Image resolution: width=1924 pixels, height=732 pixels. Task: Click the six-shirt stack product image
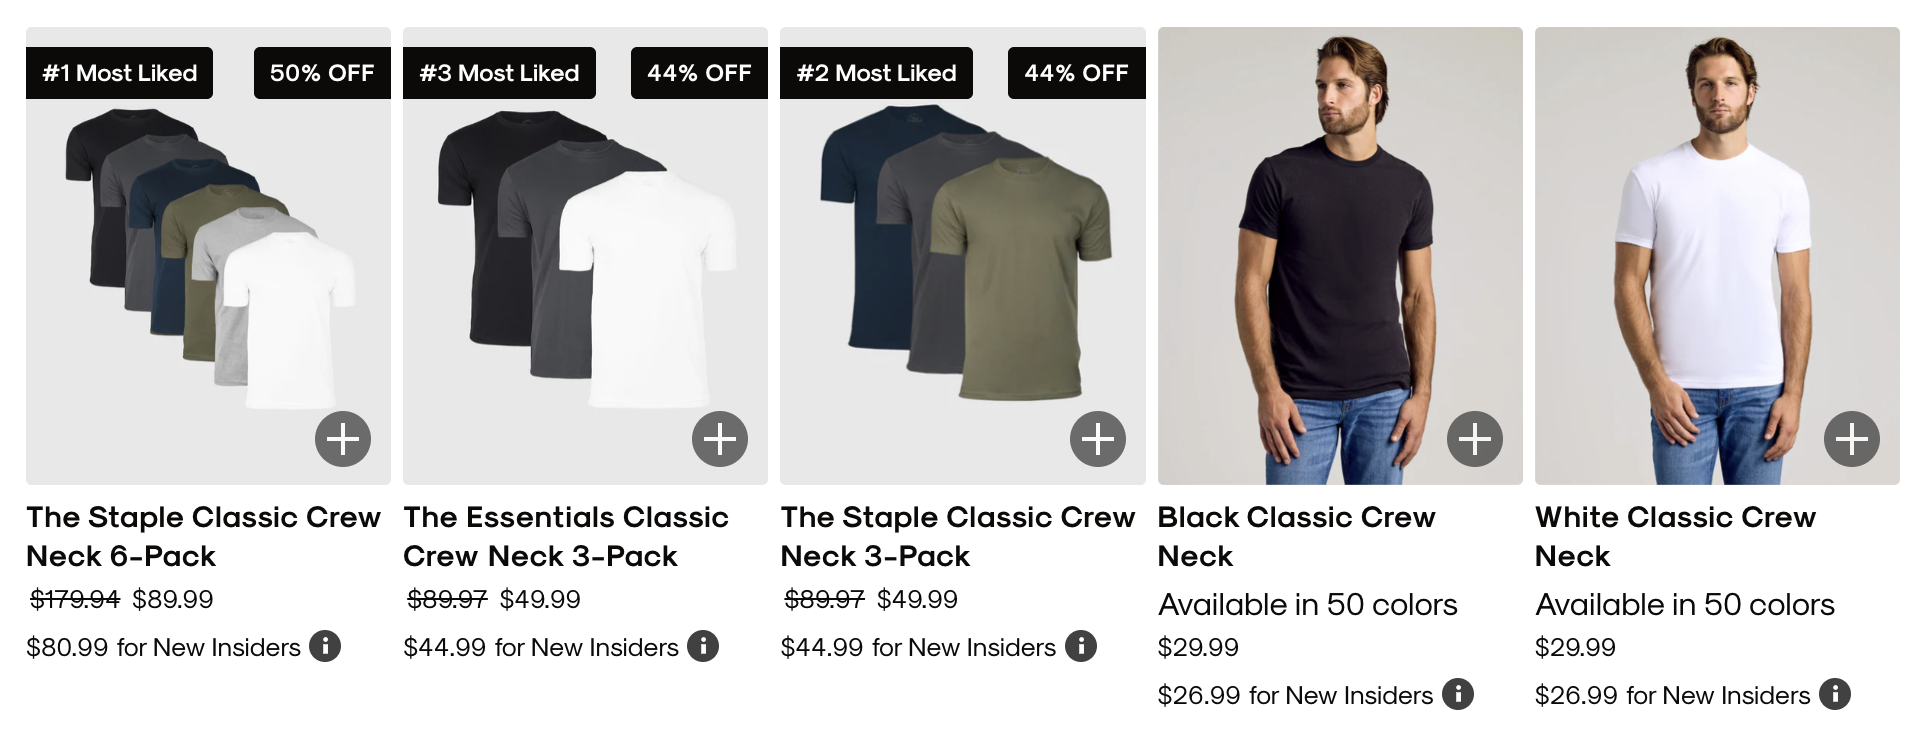click(208, 260)
